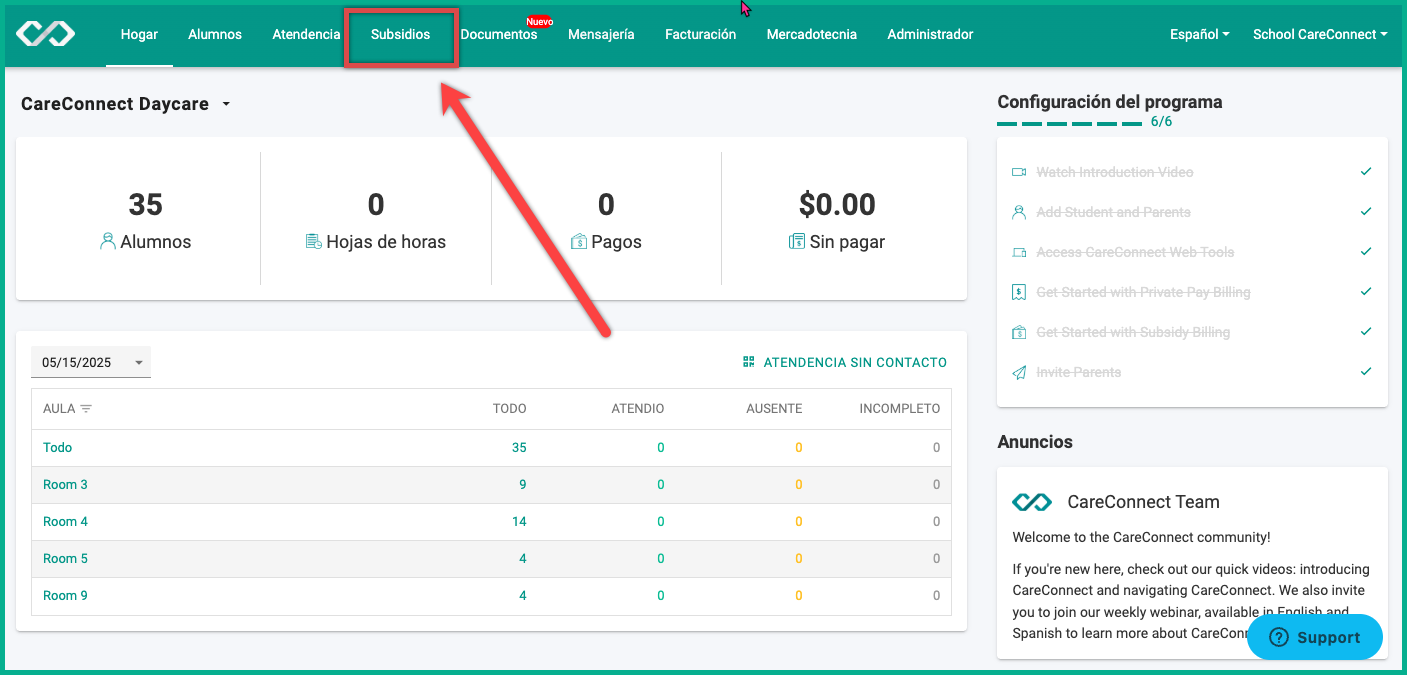The width and height of the screenshot is (1407, 675).
Task: Open the Room 5 link
Action: 65,558
